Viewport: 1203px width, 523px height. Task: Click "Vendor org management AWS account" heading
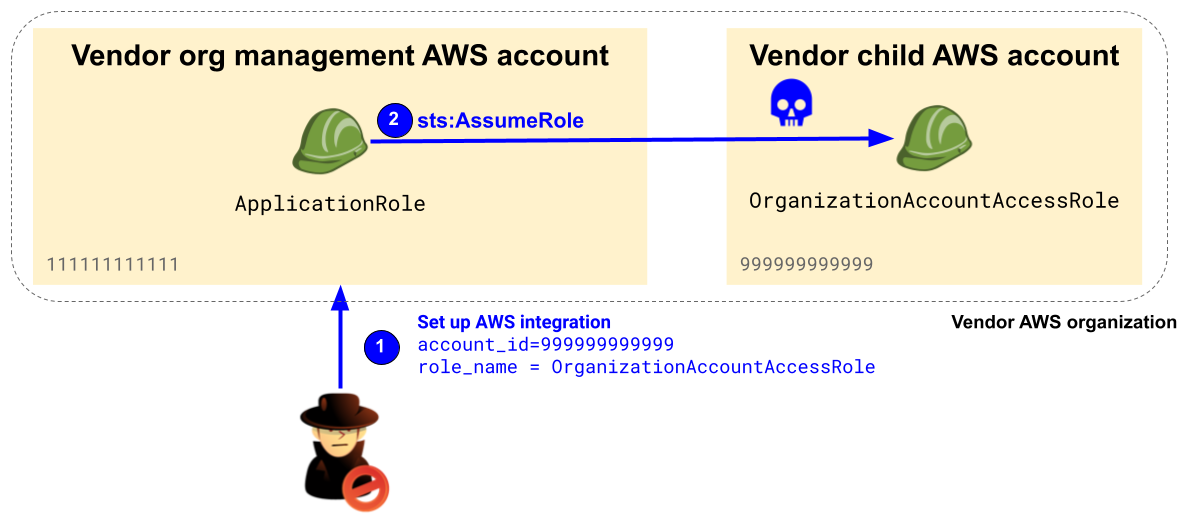pos(340,55)
